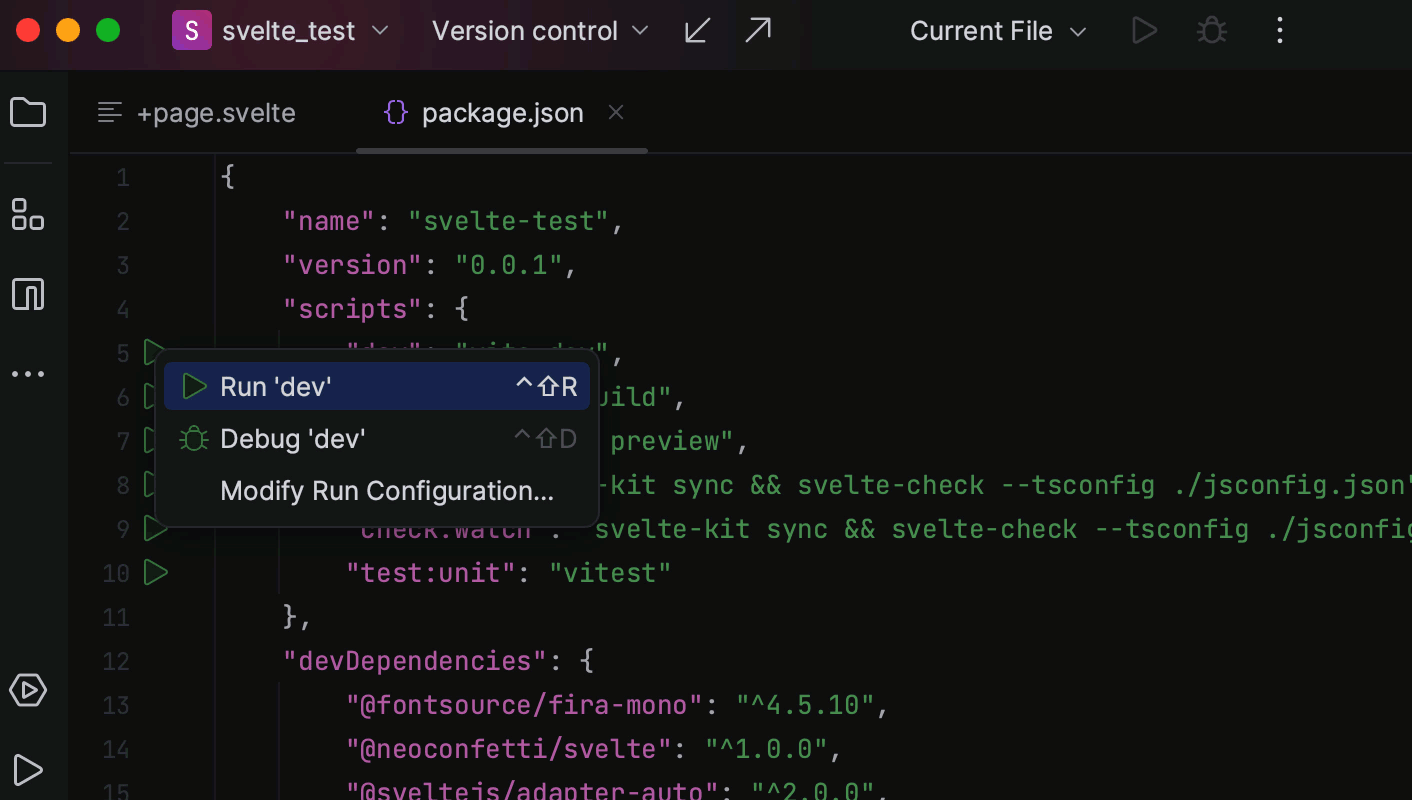The image size is (1412, 800).
Task: Click the Debug bug icon in toolbar
Action: 1212,31
